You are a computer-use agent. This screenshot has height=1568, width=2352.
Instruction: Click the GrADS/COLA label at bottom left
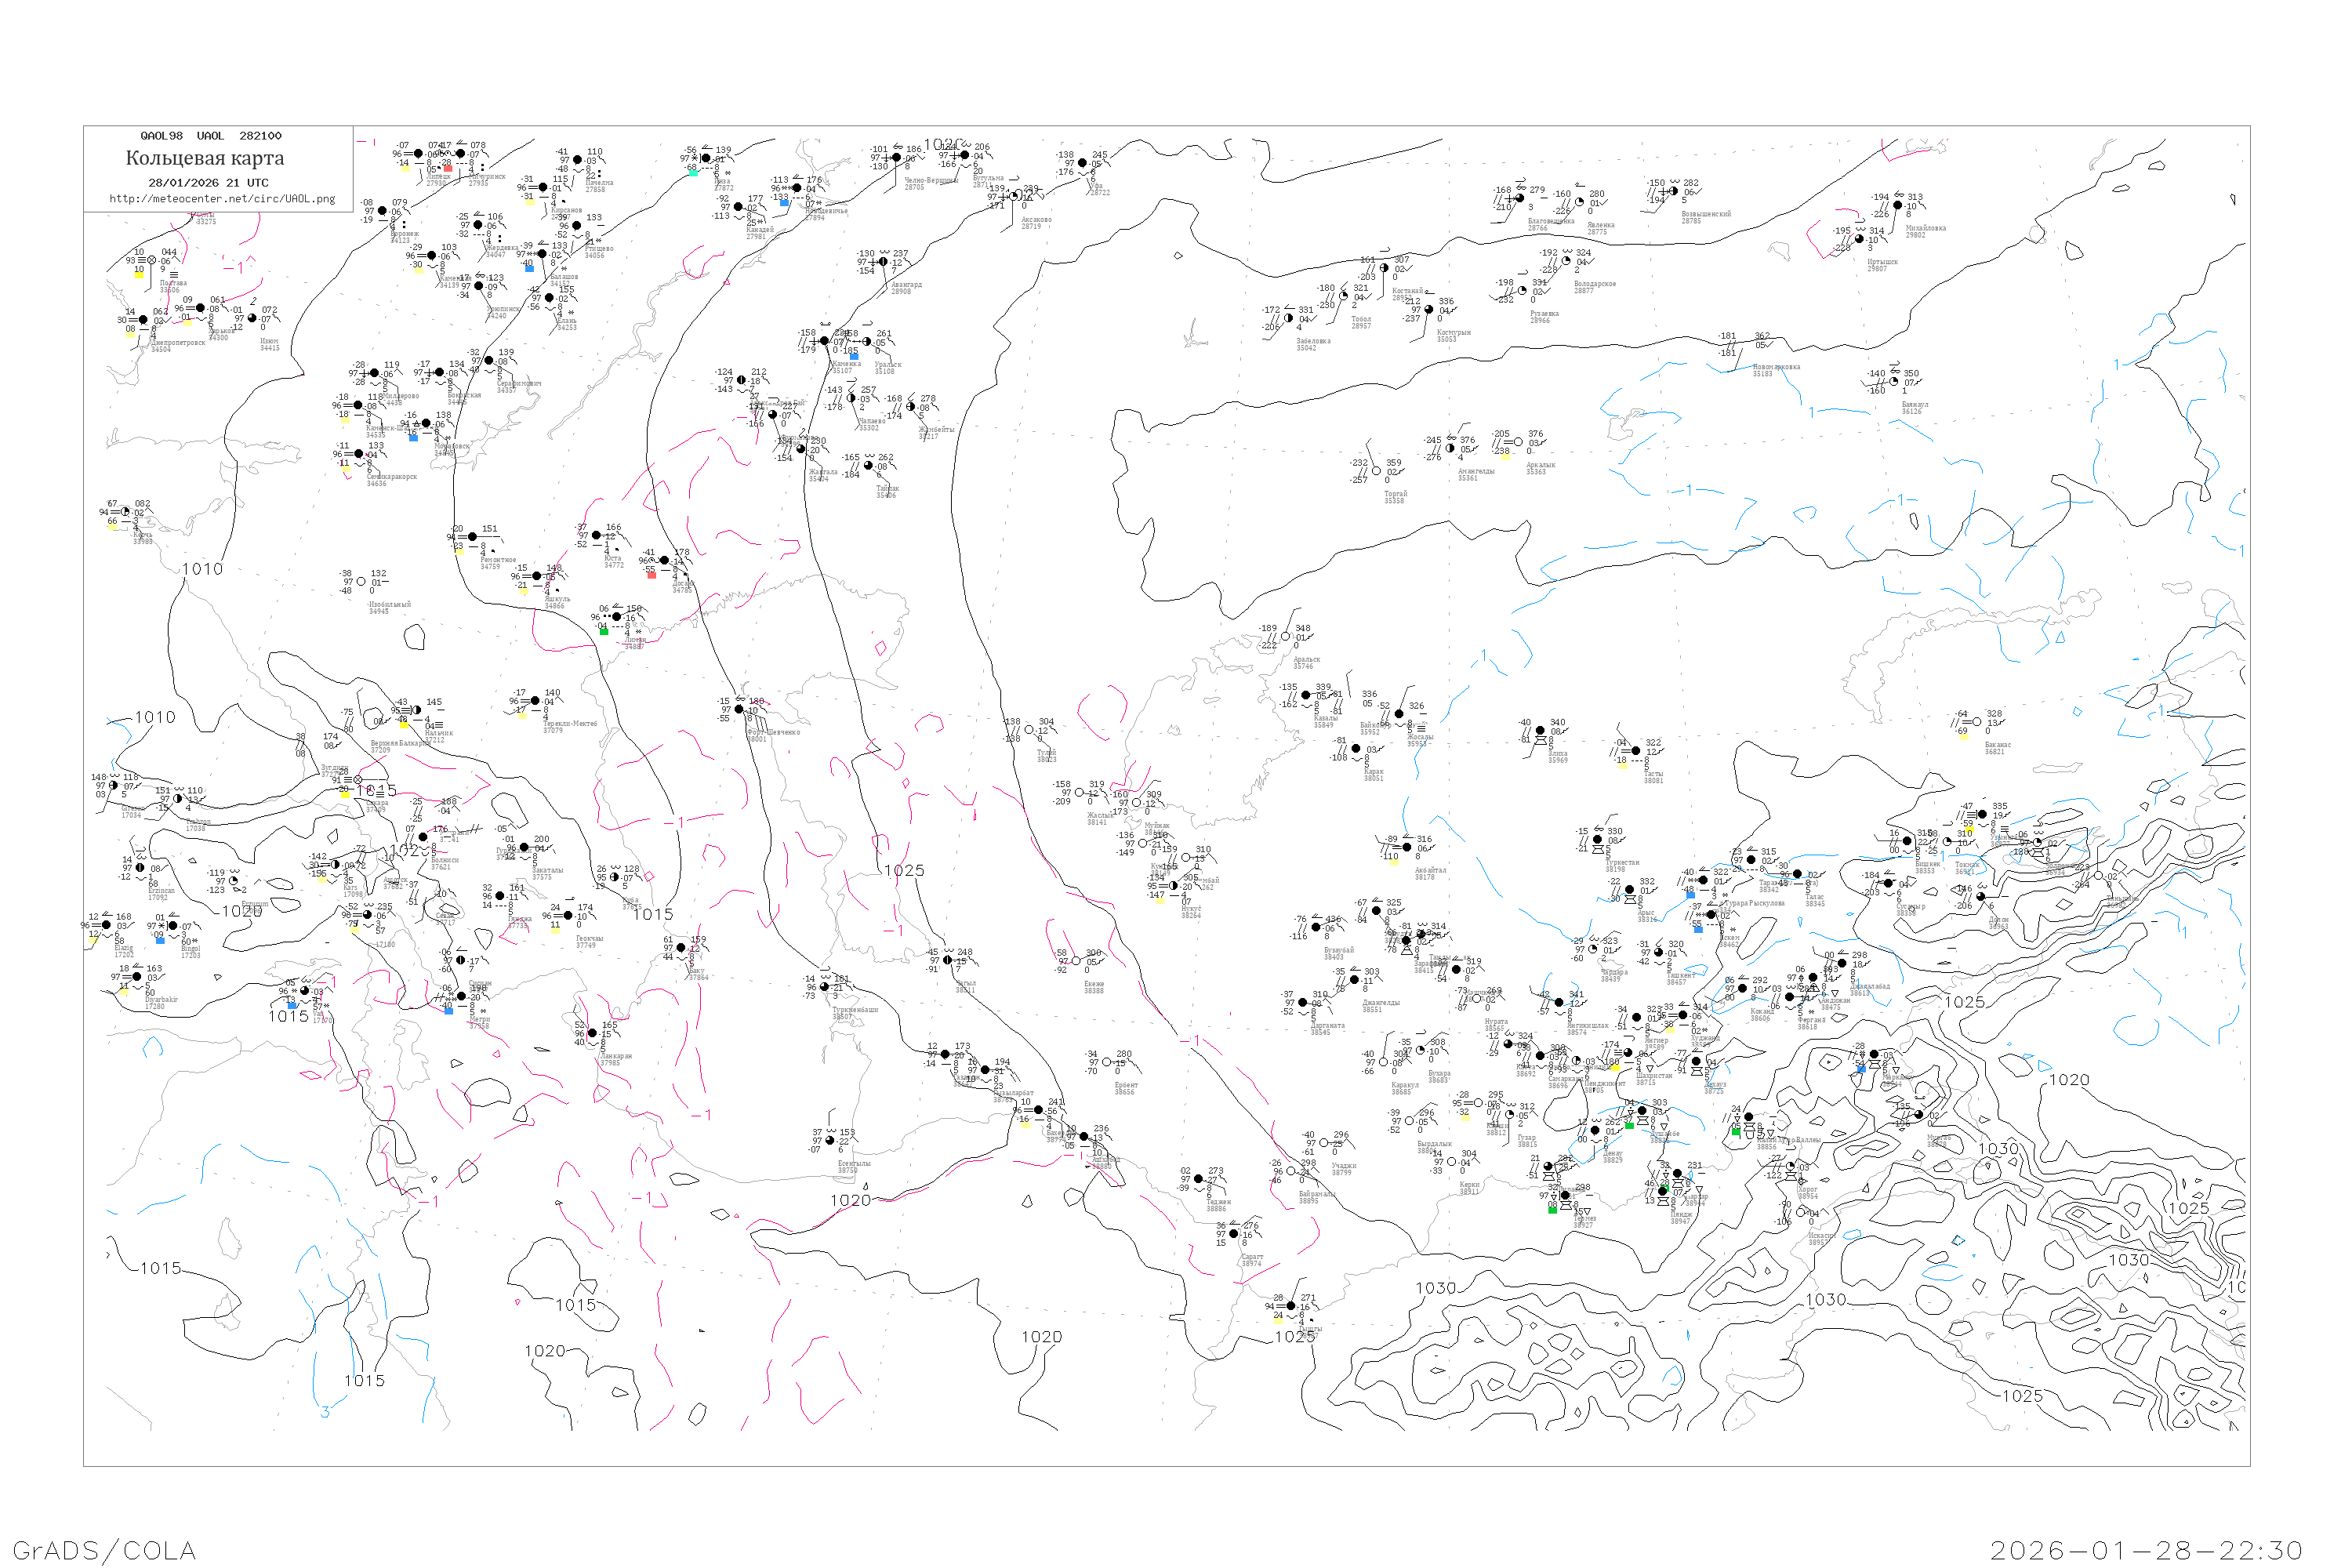[x=104, y=1550]
